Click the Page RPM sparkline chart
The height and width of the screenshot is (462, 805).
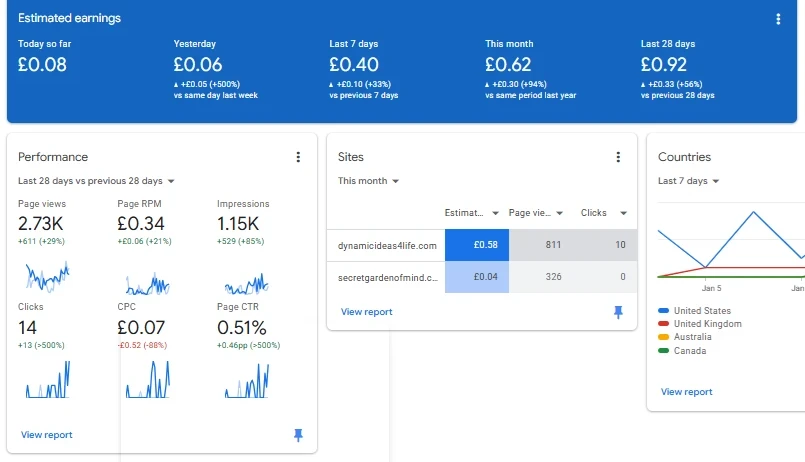tap(147, 283)
